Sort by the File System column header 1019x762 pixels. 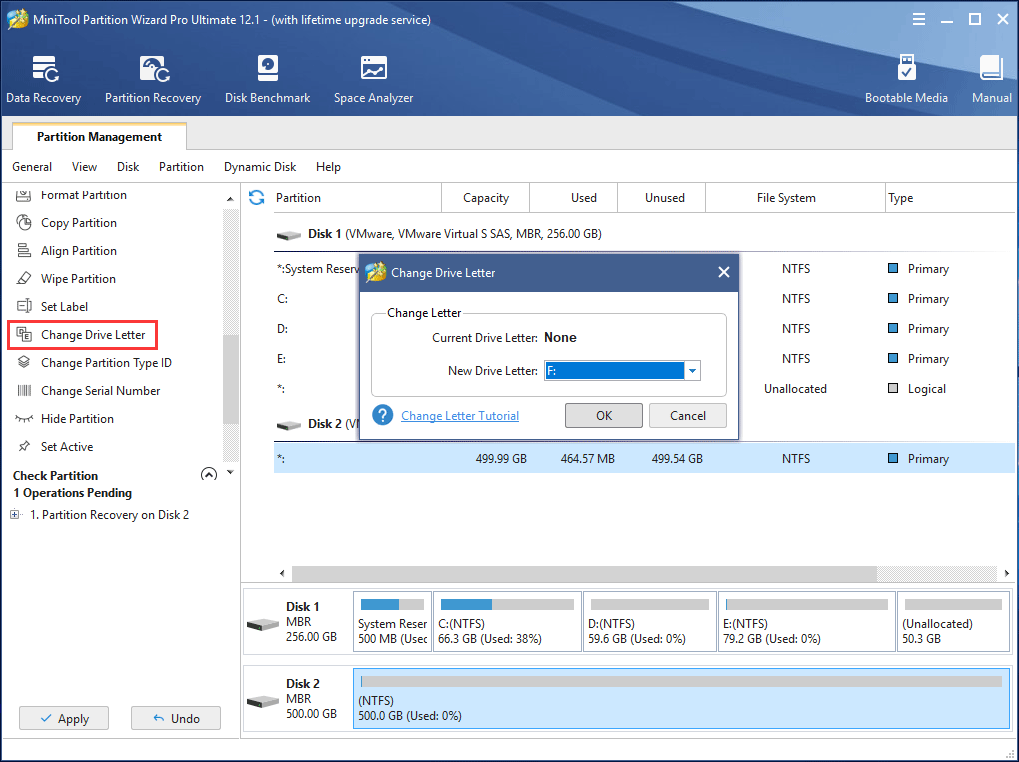pos(795,197)
